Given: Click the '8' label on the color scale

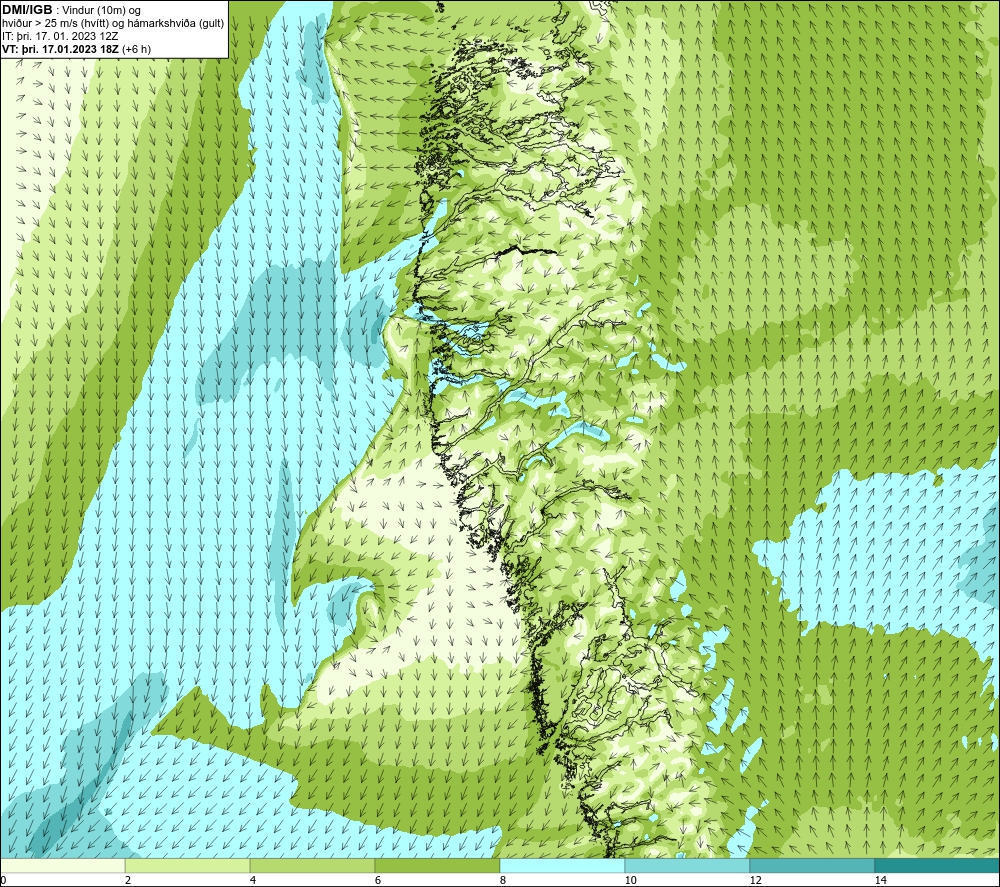Looking at the screenshot, I should tap(503, 880).
